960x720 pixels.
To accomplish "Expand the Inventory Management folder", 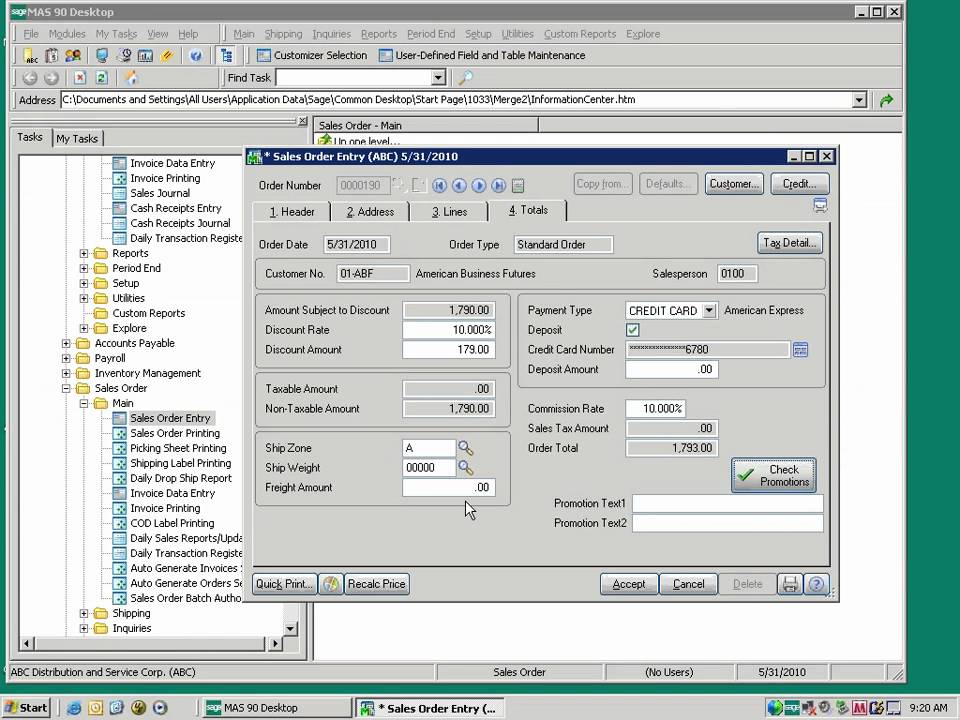I will pos(66,373).
